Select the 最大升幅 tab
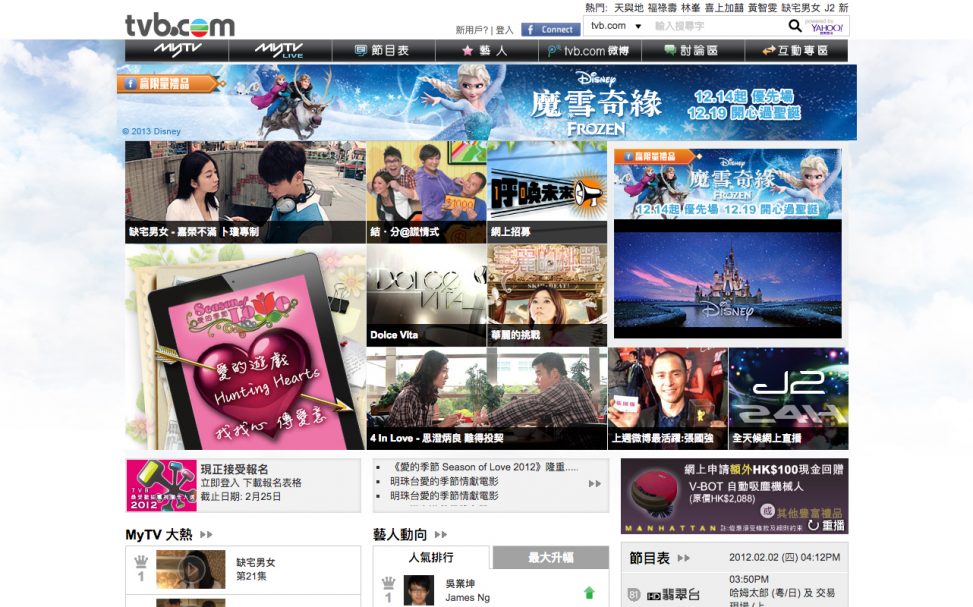Image resolution: width=973 pixels, height=607 pixels. click(x=550, y=557)
